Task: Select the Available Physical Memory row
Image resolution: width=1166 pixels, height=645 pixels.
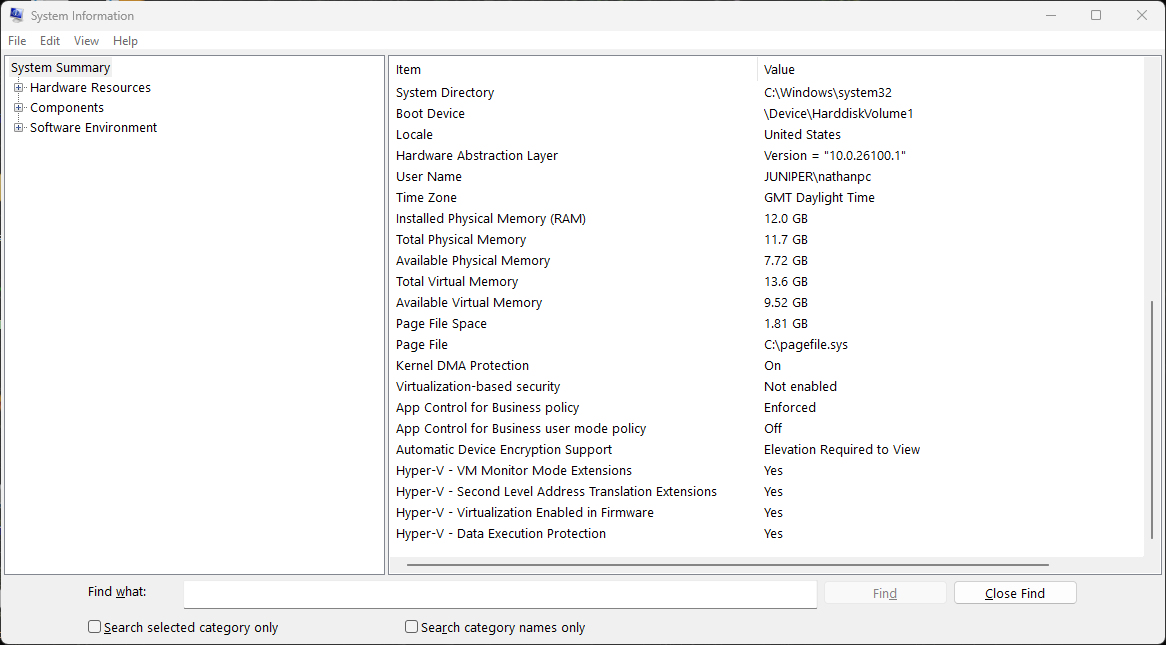Action: pyautogui.click(x=766, y=260)
